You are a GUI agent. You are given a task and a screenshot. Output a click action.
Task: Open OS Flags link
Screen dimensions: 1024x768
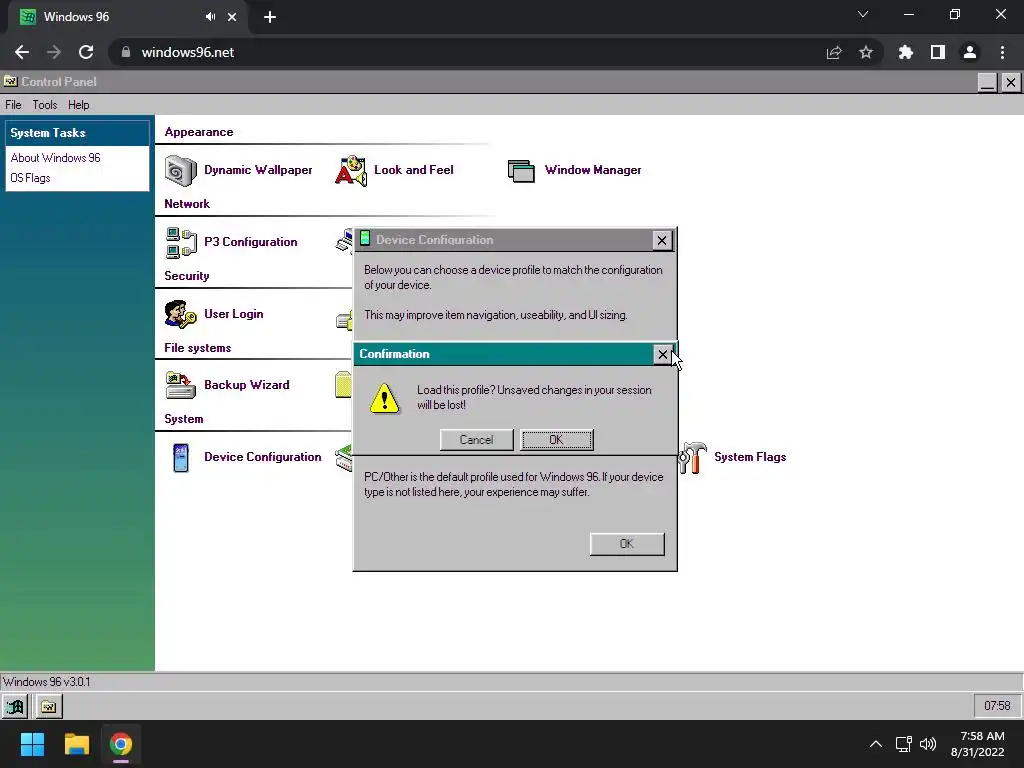[x=30, y=178]
